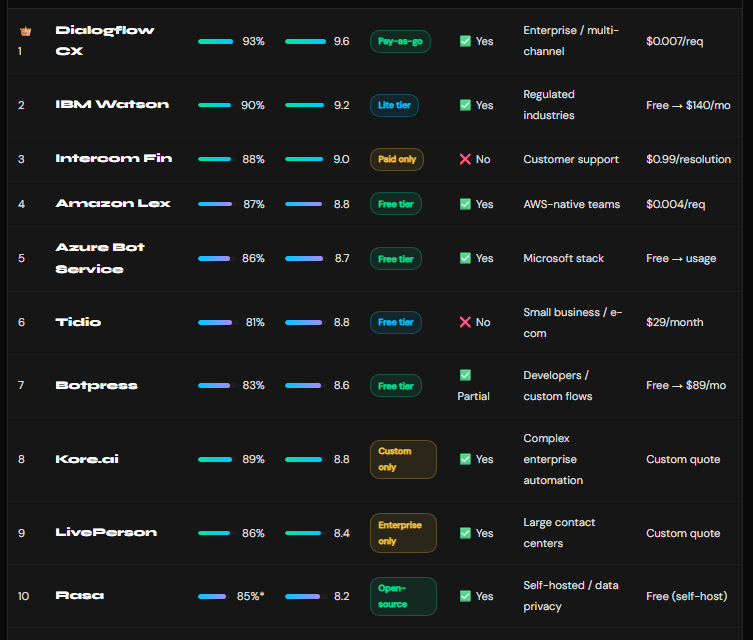Click the Paid only badge for Intercom Fin
Viewport: 753px width, 640px height.
click(396, 159)
